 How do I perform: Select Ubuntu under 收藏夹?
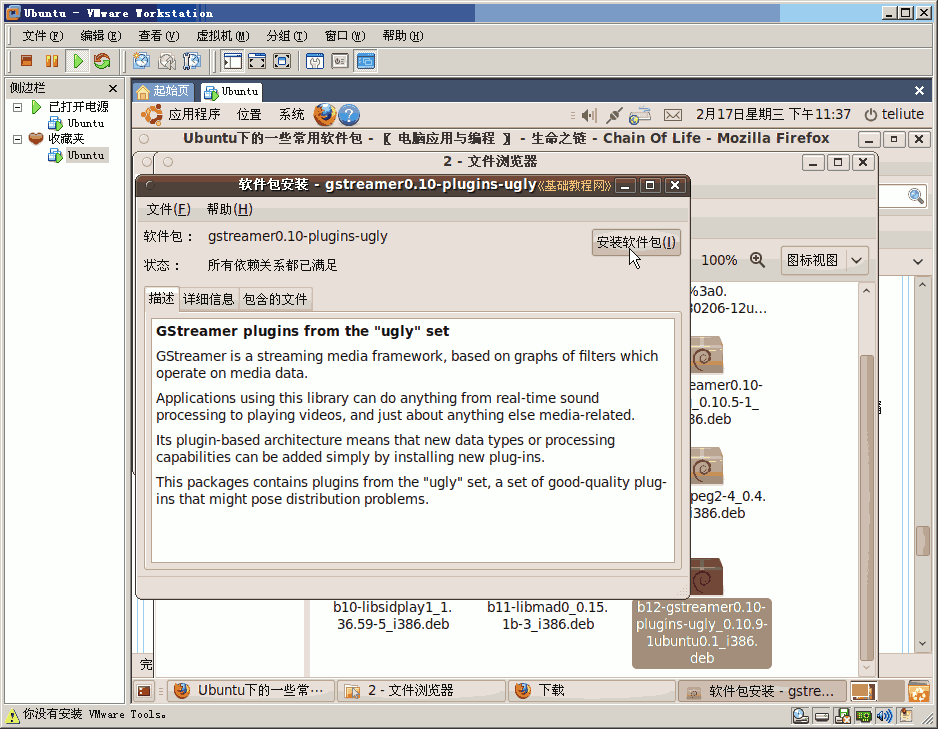pos(86,155)
